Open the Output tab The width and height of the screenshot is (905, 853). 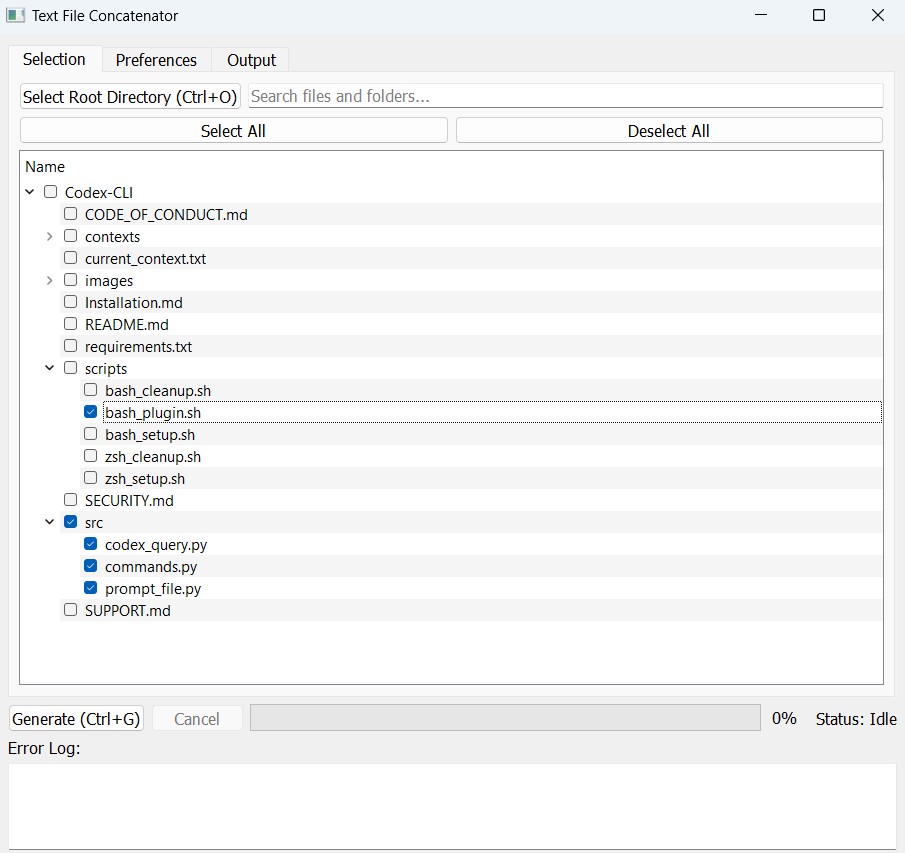(x=251, y=60)
